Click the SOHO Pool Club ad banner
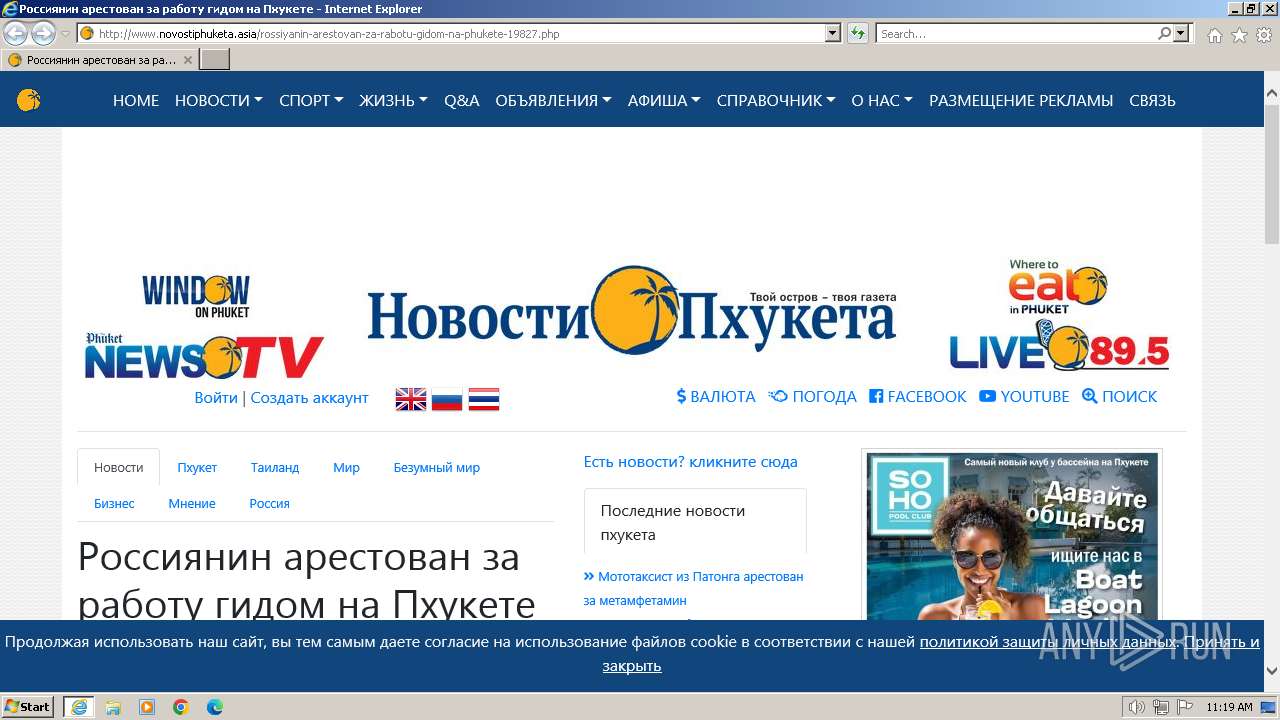Viewport: 1280px width, 720px height. click(1012, 537)
